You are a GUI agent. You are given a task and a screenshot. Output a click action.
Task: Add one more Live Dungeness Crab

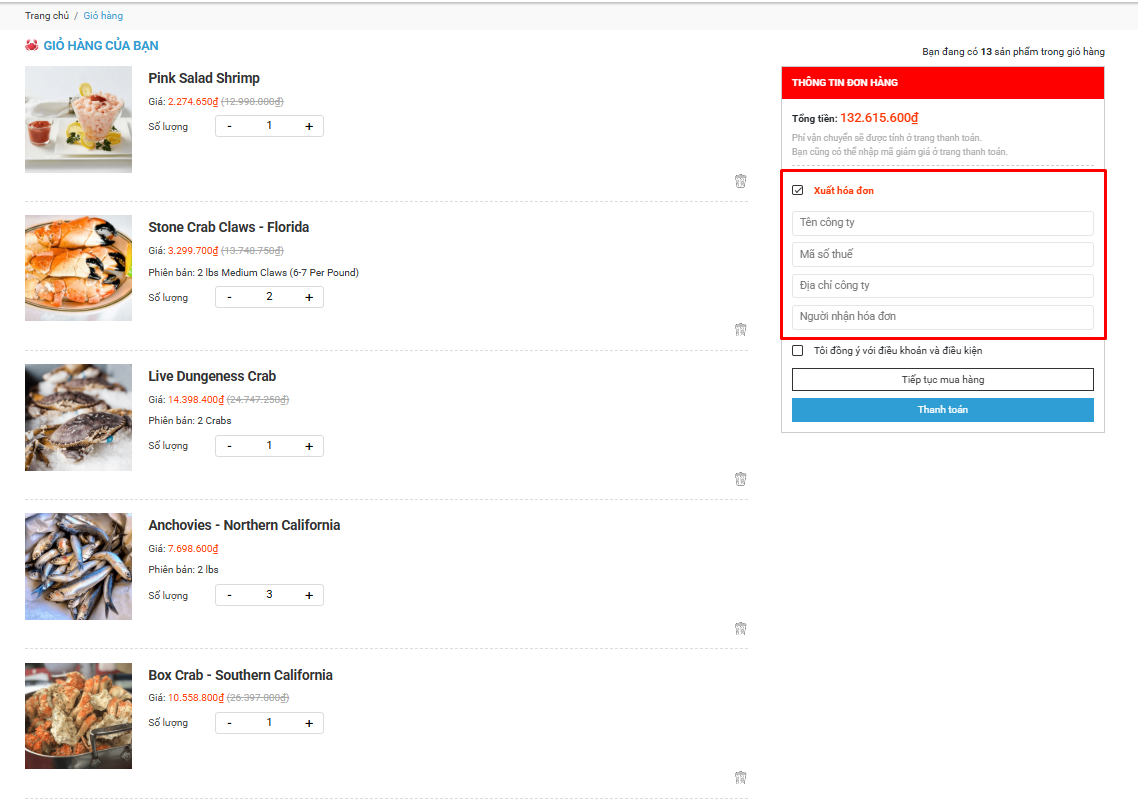pos(309,446)
